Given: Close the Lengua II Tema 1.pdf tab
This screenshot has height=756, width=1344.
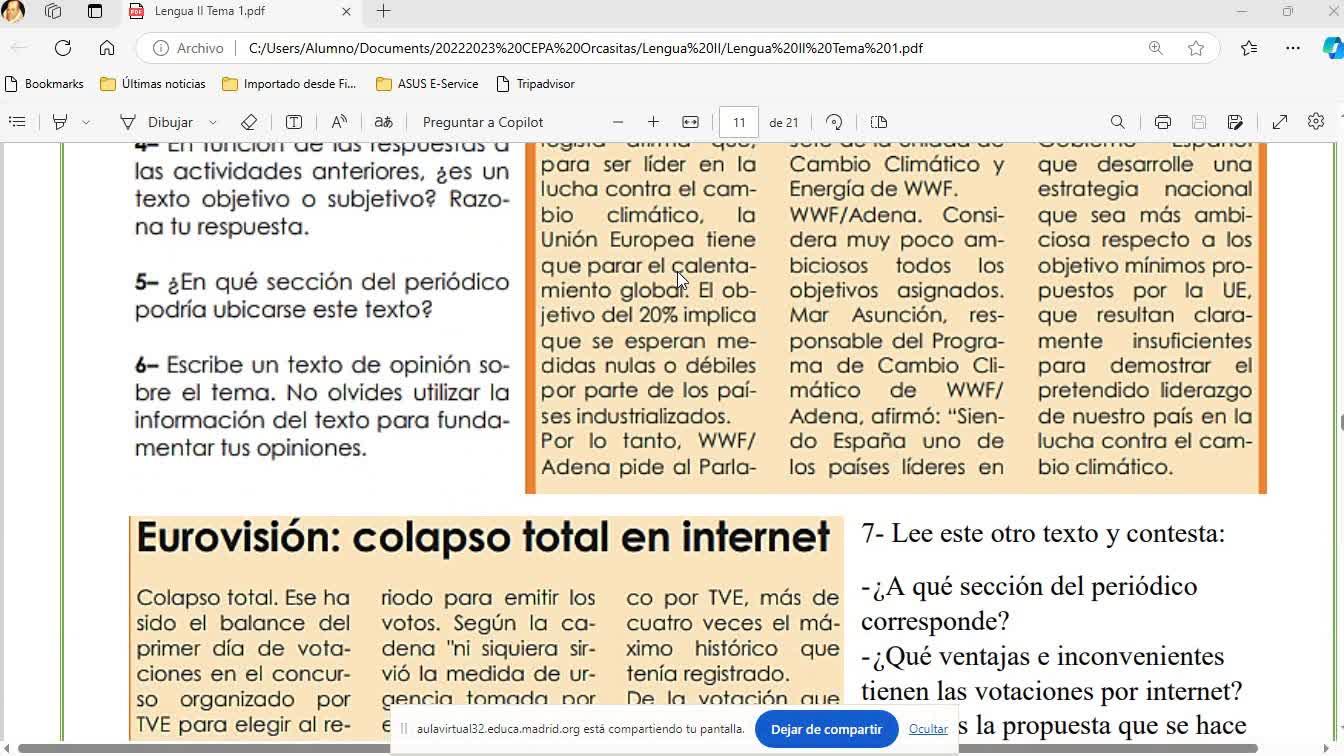Looking at the screenshot, I should click(x=347, y=12).
